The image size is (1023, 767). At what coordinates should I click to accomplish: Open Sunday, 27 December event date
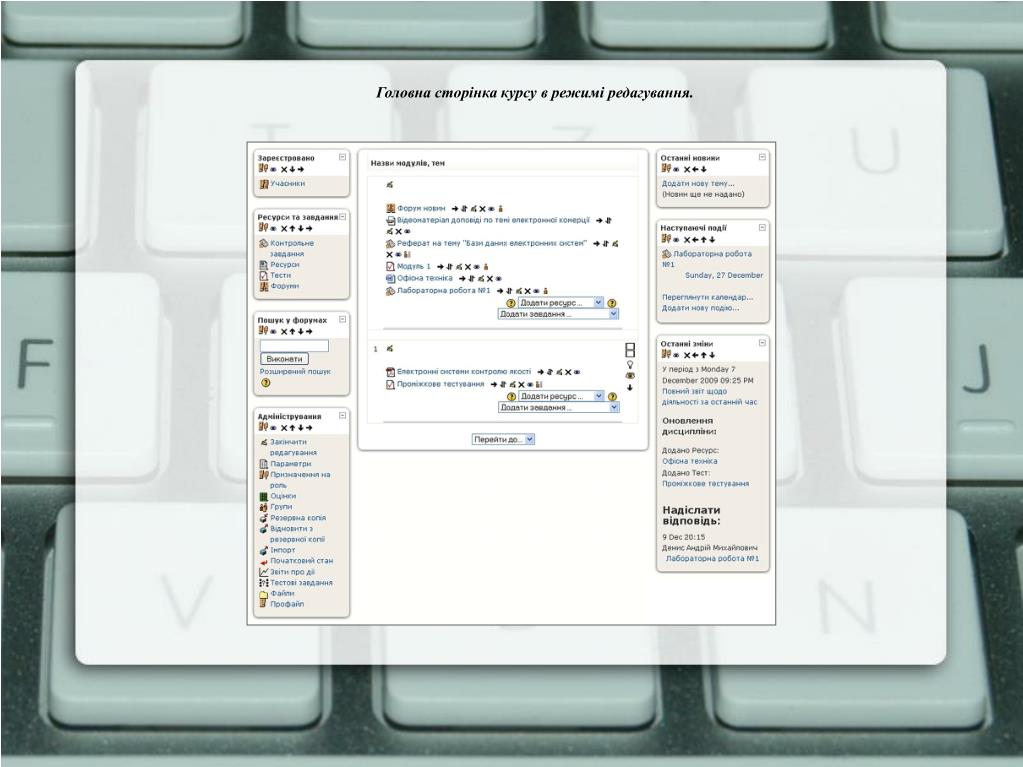coord(724,275)
